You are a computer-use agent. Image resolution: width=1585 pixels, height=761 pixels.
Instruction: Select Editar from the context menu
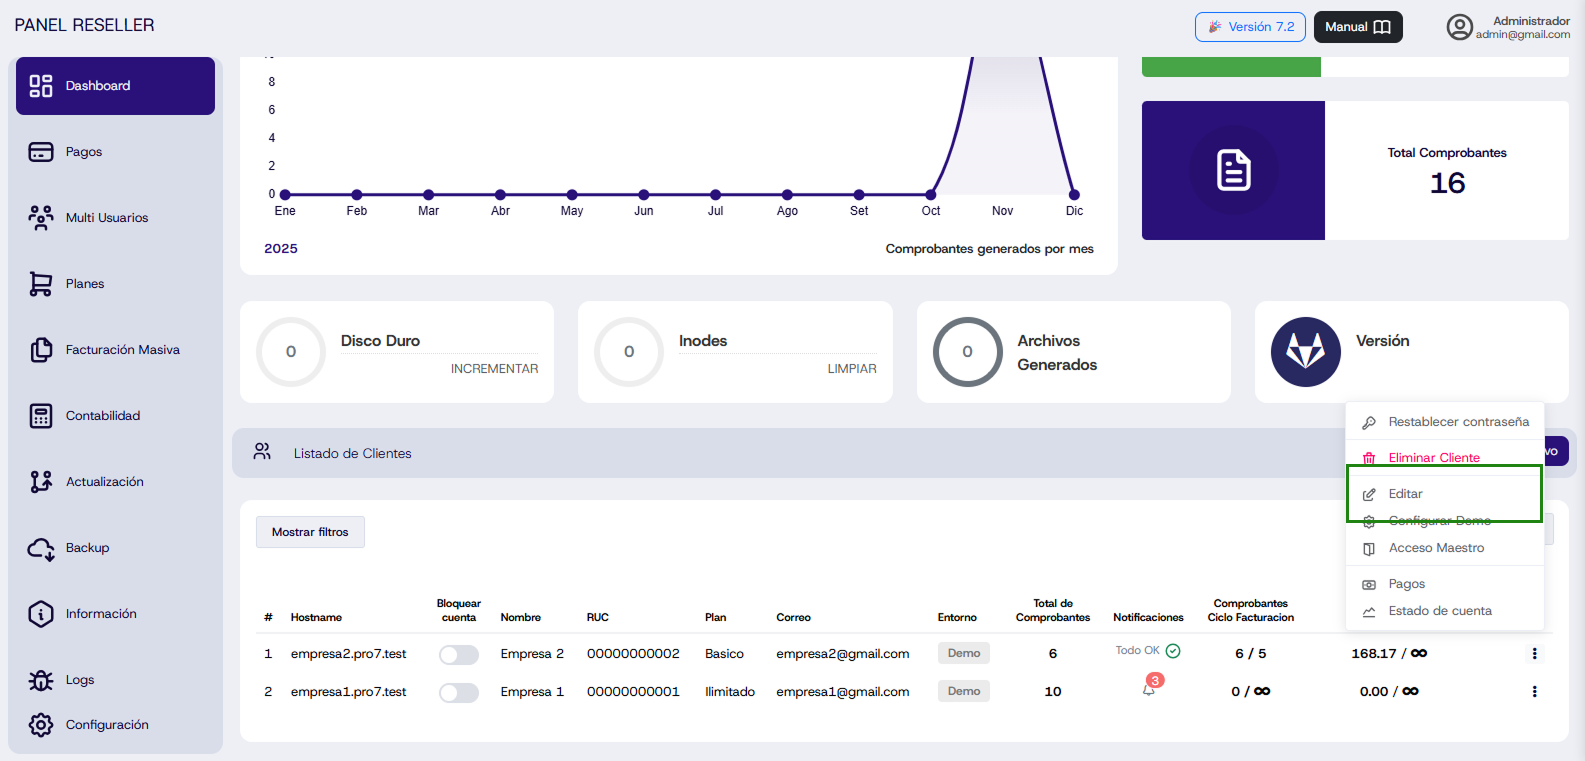pyautogui.click(x=1405, y=494)
